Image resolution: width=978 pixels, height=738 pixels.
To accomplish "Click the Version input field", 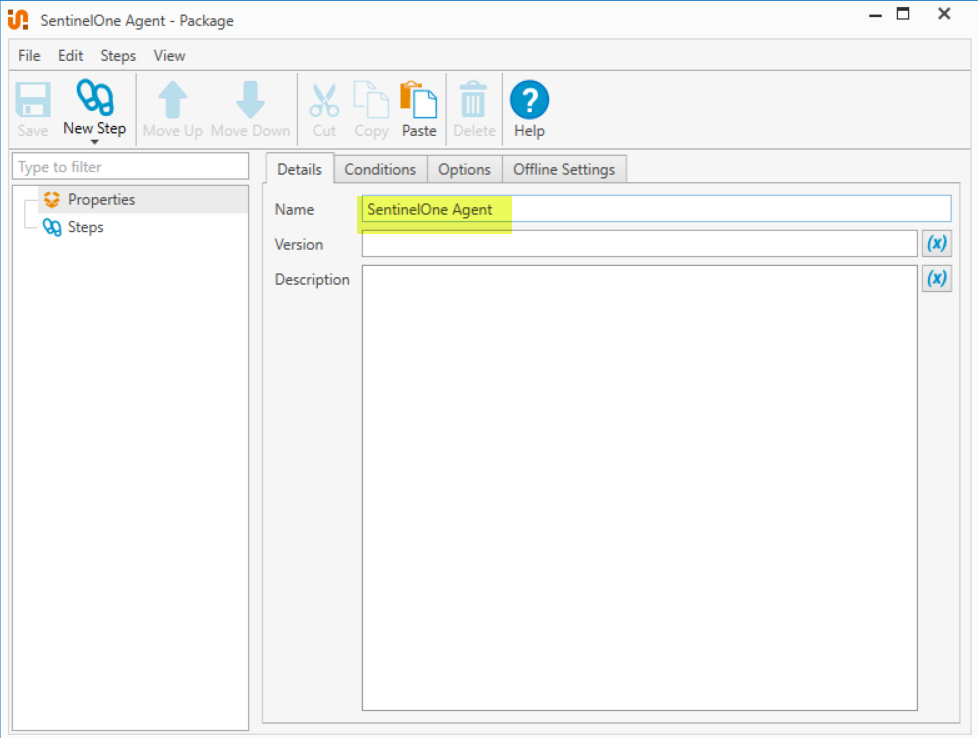I will [639, 243].
